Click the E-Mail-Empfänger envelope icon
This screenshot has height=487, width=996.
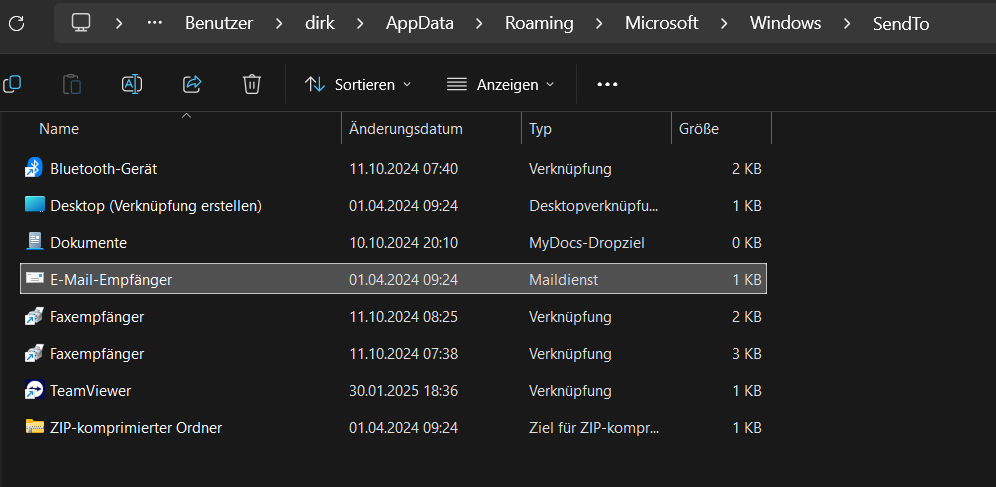click(x=34, y=279)
